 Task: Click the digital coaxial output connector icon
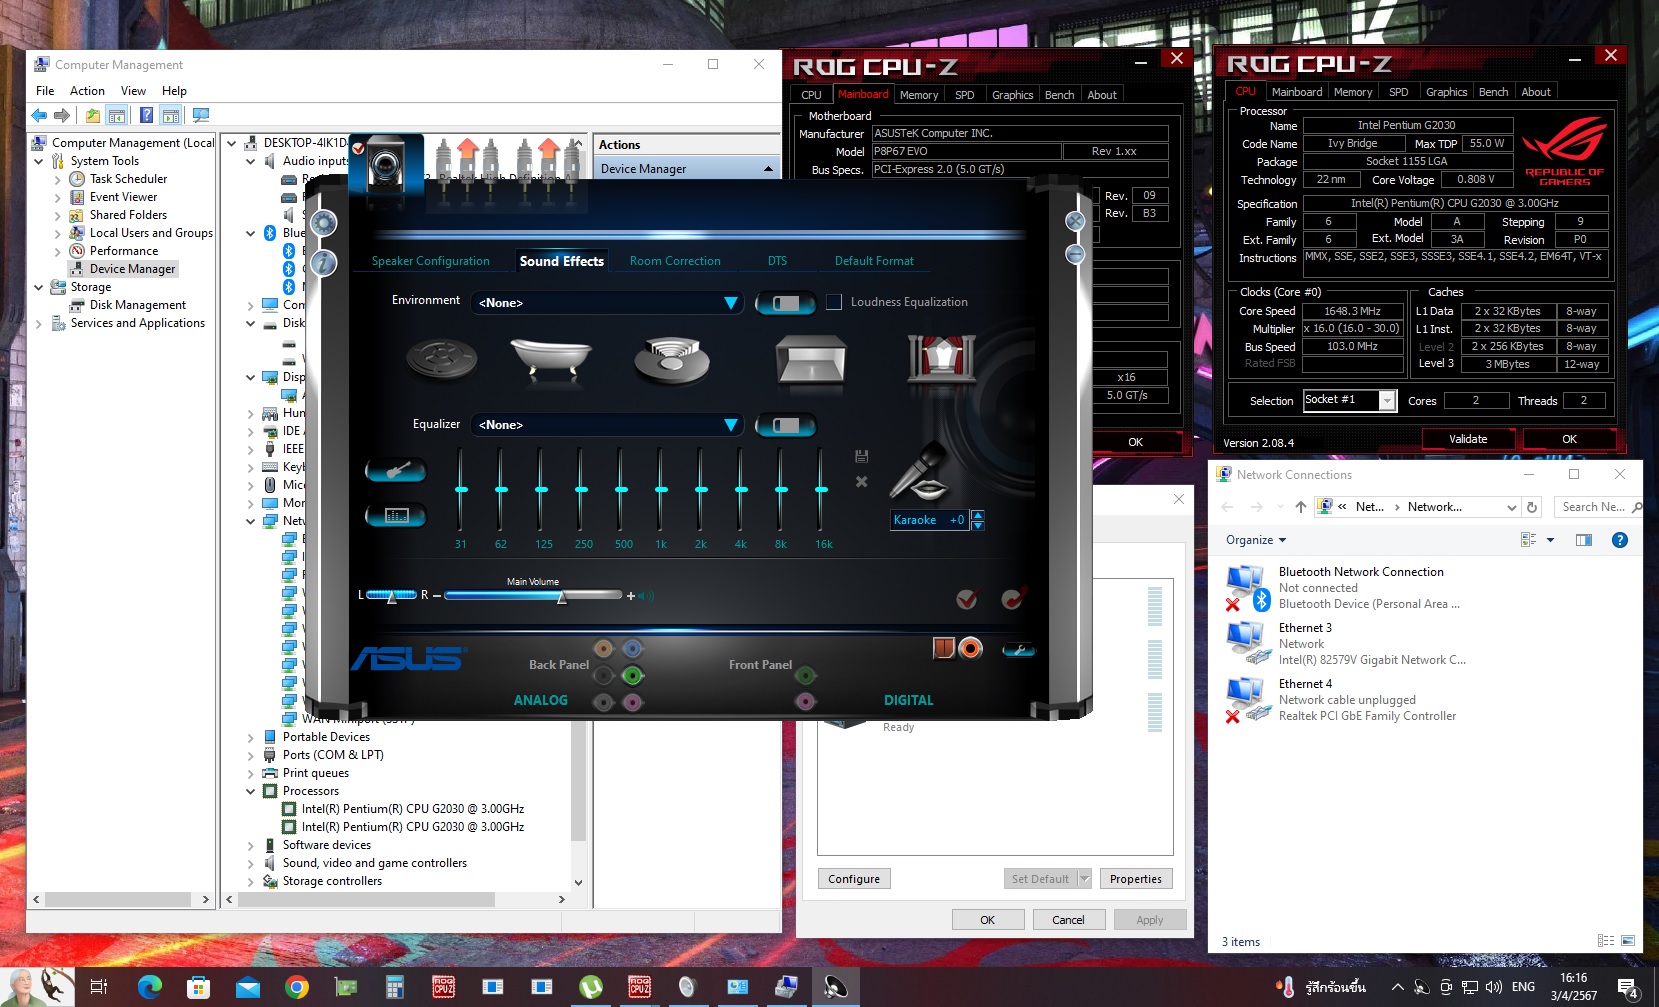[x=970, y=648]
